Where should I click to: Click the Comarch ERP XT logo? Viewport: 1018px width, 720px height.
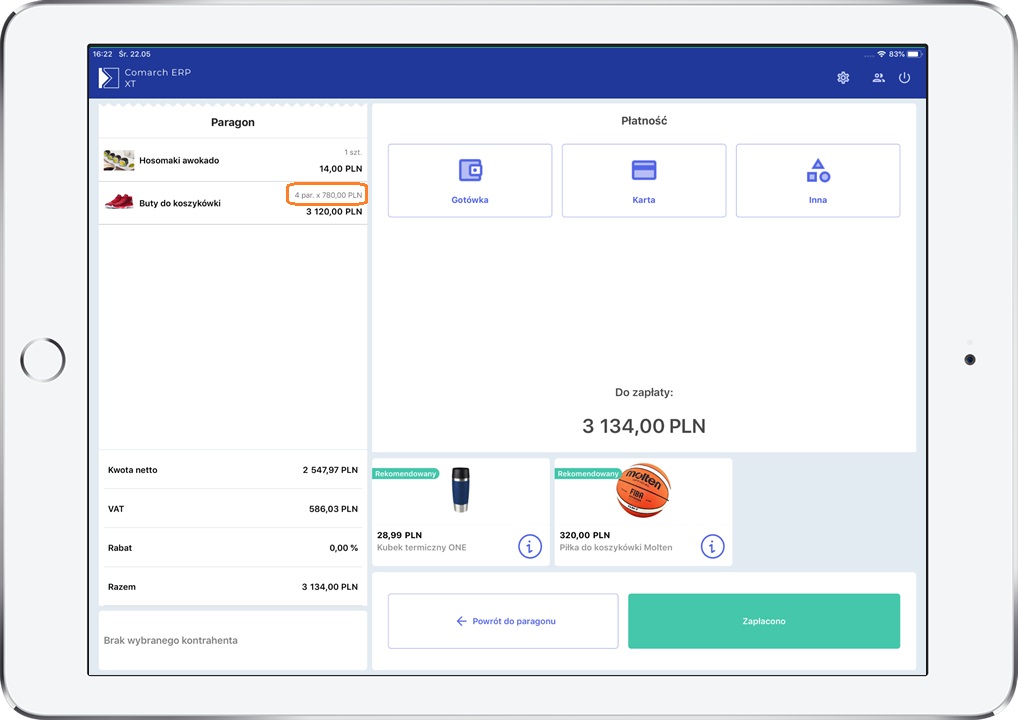click(x=109, y=78)
